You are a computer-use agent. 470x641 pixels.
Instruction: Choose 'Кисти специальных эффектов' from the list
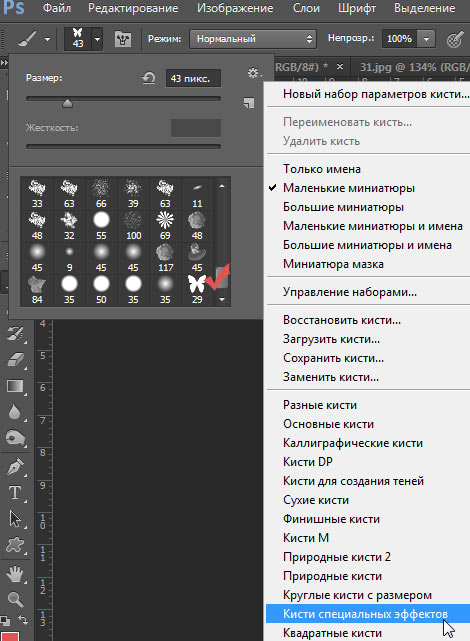click(365, 614)
